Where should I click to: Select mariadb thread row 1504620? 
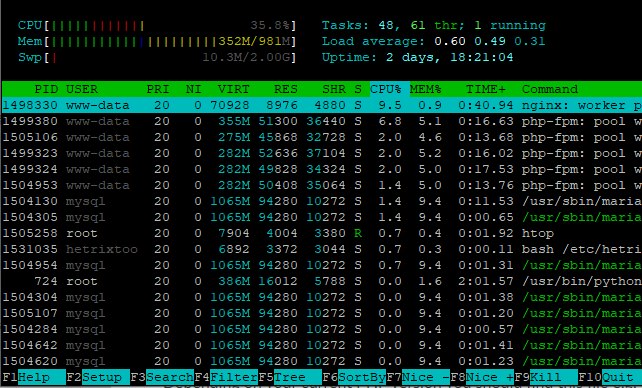322,361
